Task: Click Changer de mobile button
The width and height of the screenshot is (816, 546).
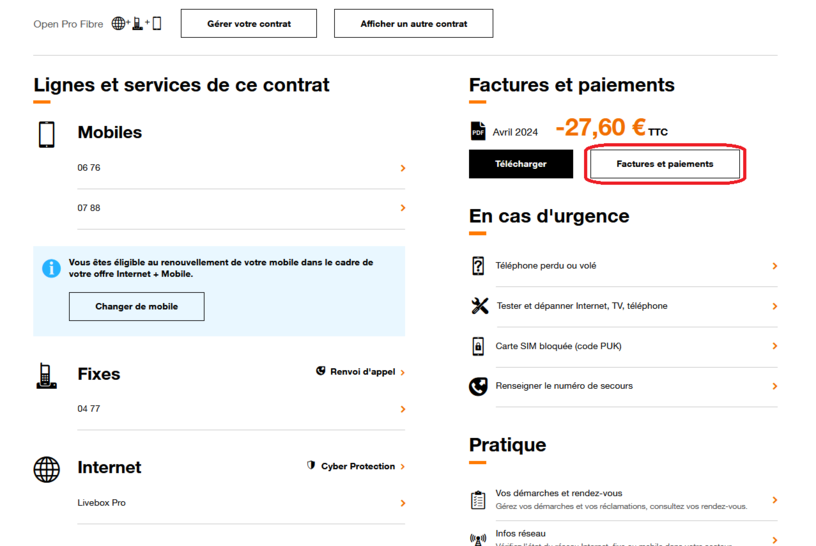Action: [x=136, y=307]
